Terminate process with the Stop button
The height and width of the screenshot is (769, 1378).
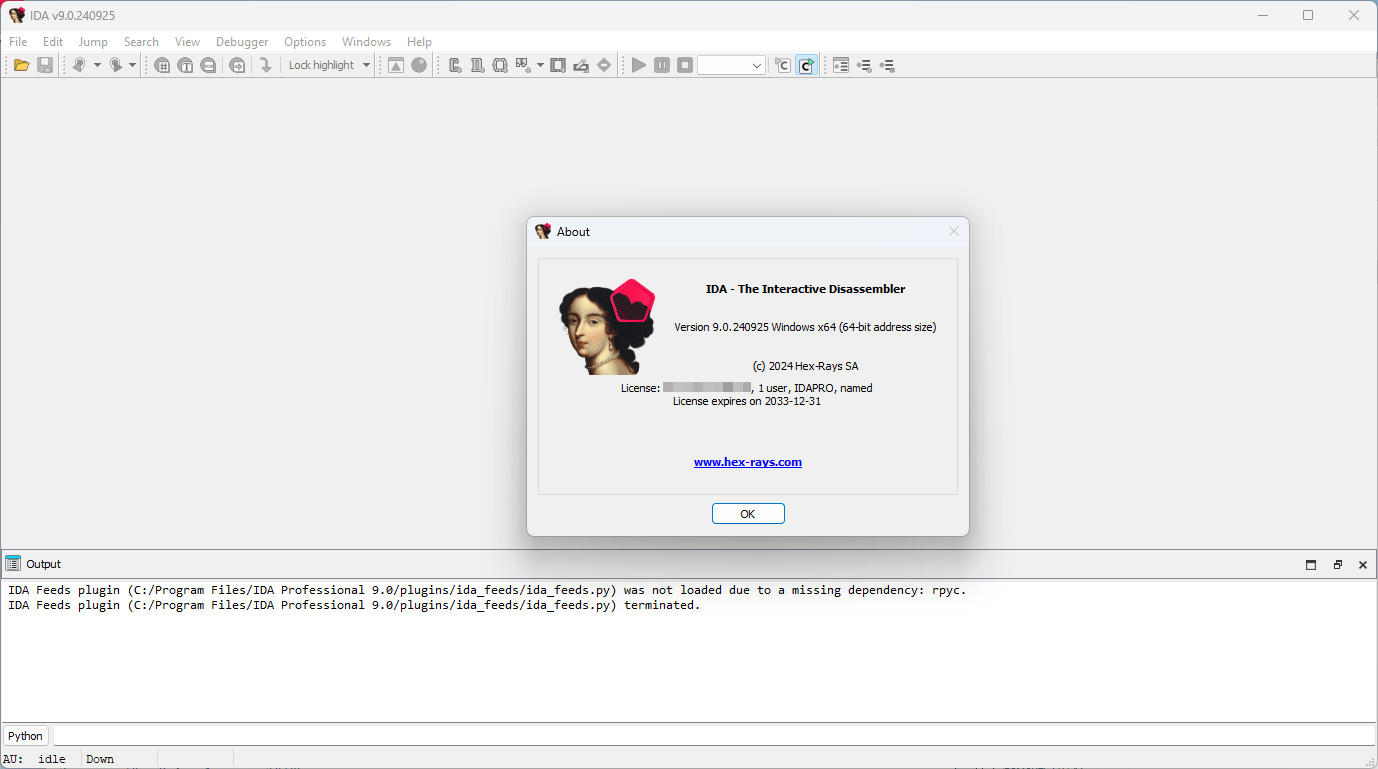pyautogui.click(x=685, y=65)
